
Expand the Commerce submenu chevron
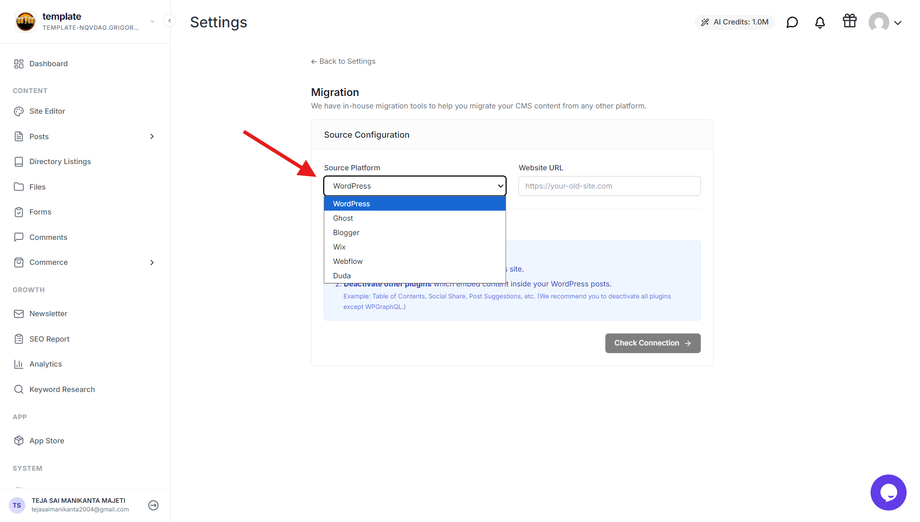(152, 263)
